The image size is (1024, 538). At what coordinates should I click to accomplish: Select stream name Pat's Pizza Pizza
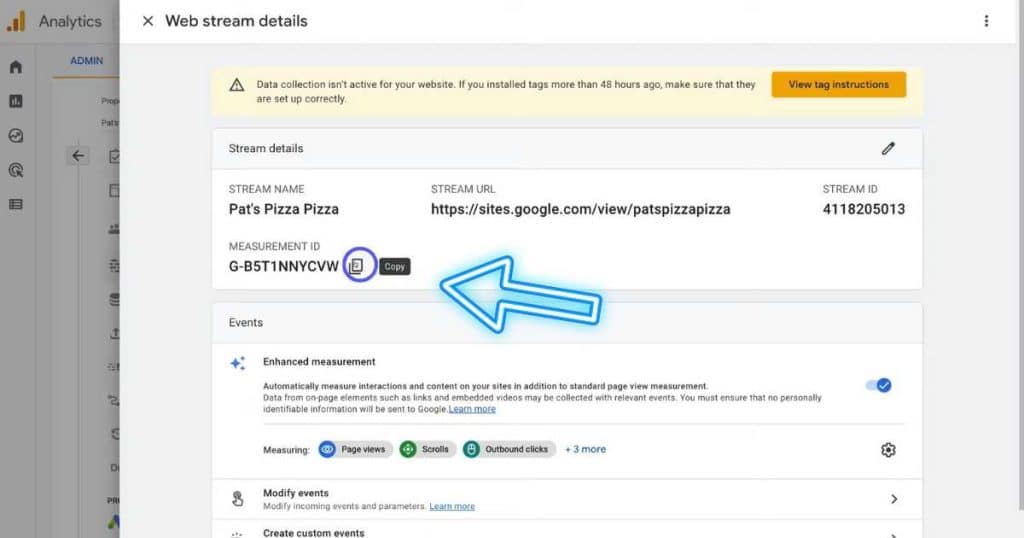283,210
